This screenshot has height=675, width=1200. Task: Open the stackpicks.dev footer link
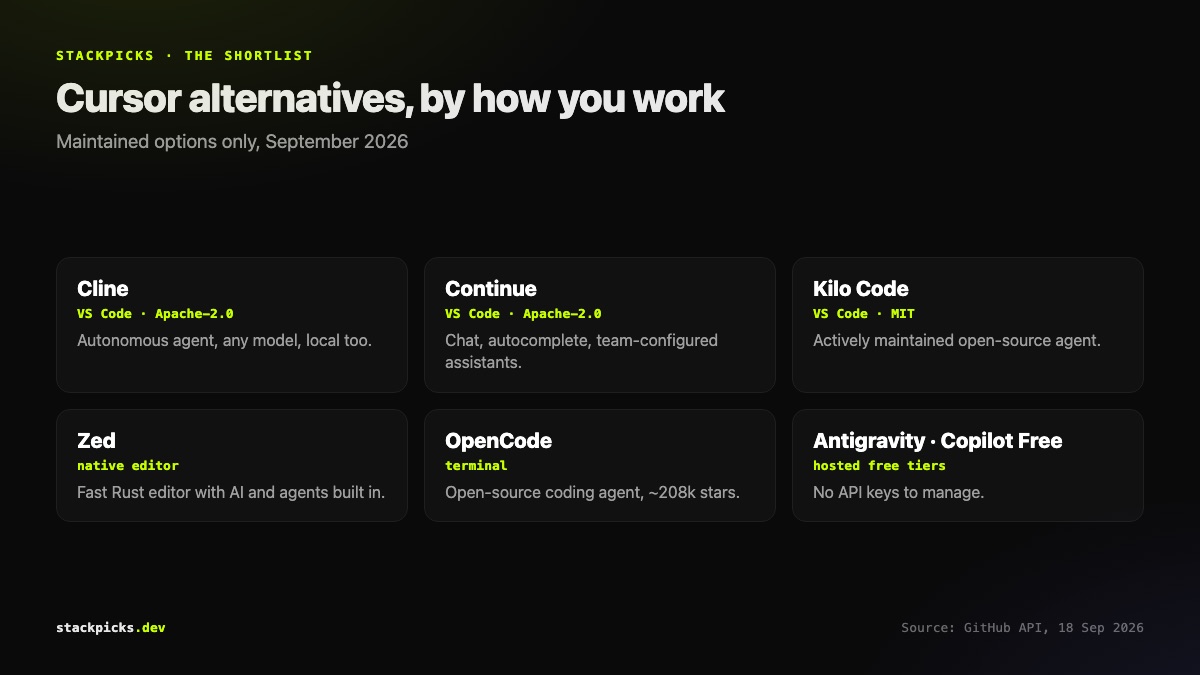tap(111, 628)
